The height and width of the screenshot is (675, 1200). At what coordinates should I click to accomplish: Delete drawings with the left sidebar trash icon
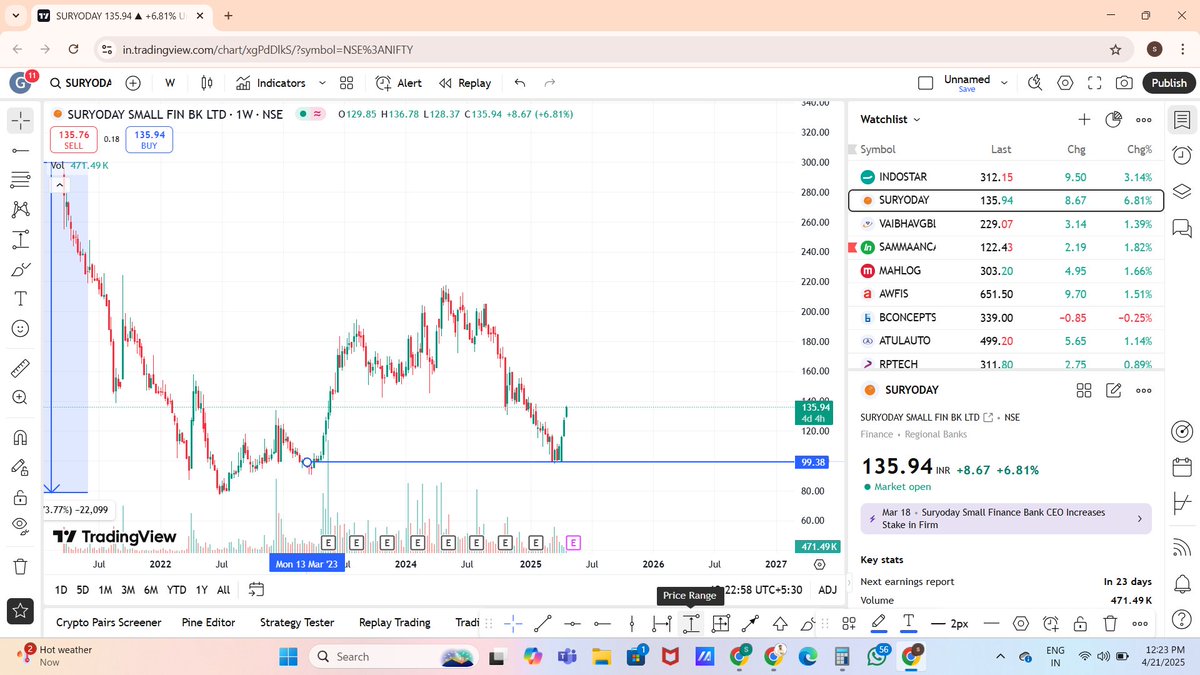tap(20, 566)
